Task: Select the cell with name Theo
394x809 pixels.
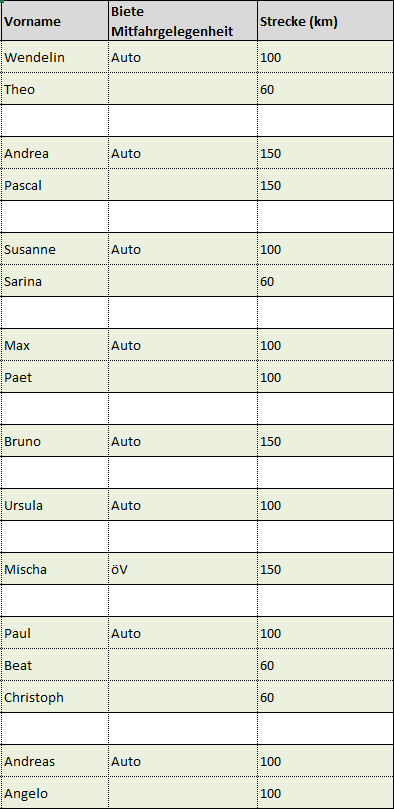Action: coord(55,89)
